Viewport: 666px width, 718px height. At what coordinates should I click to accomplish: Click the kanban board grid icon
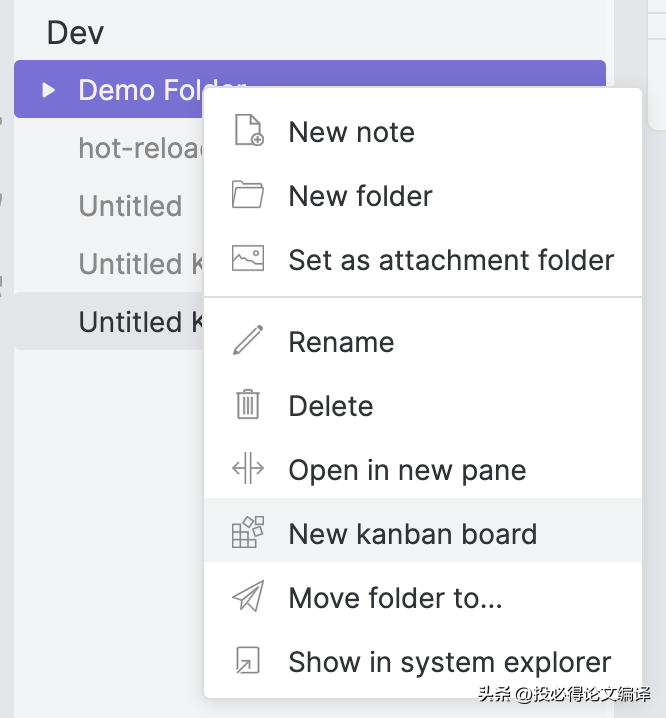(248, 532)
